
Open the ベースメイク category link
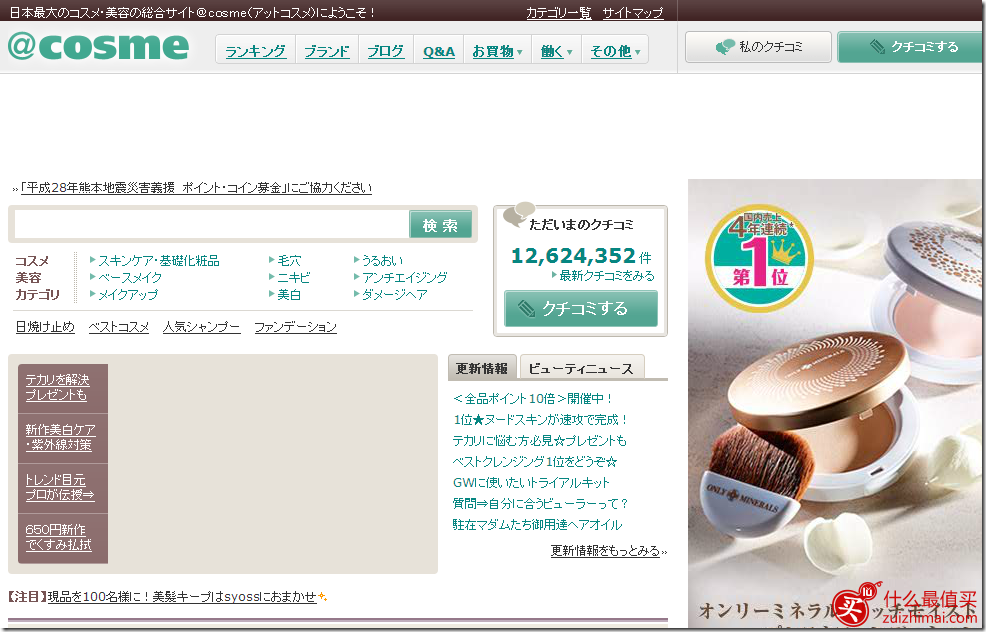[x=130, y=277]
